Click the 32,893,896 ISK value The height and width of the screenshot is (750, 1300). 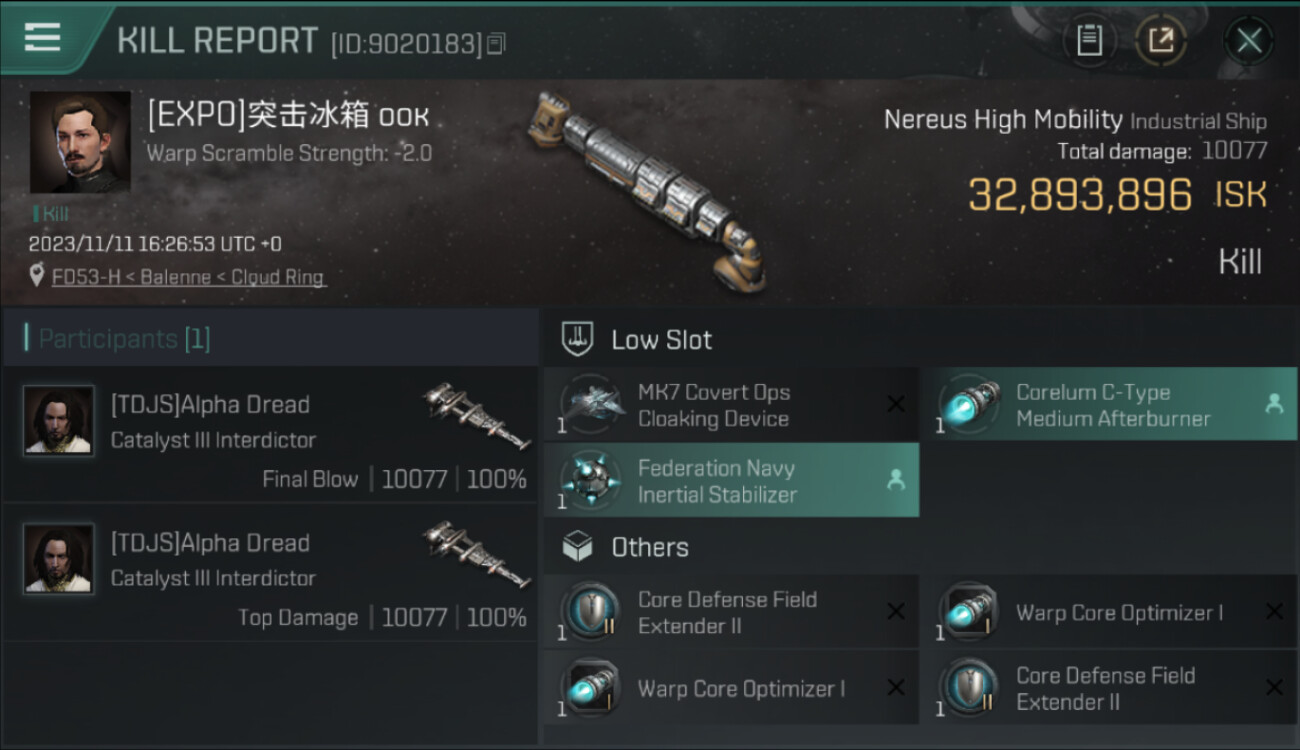(1080, 194)
